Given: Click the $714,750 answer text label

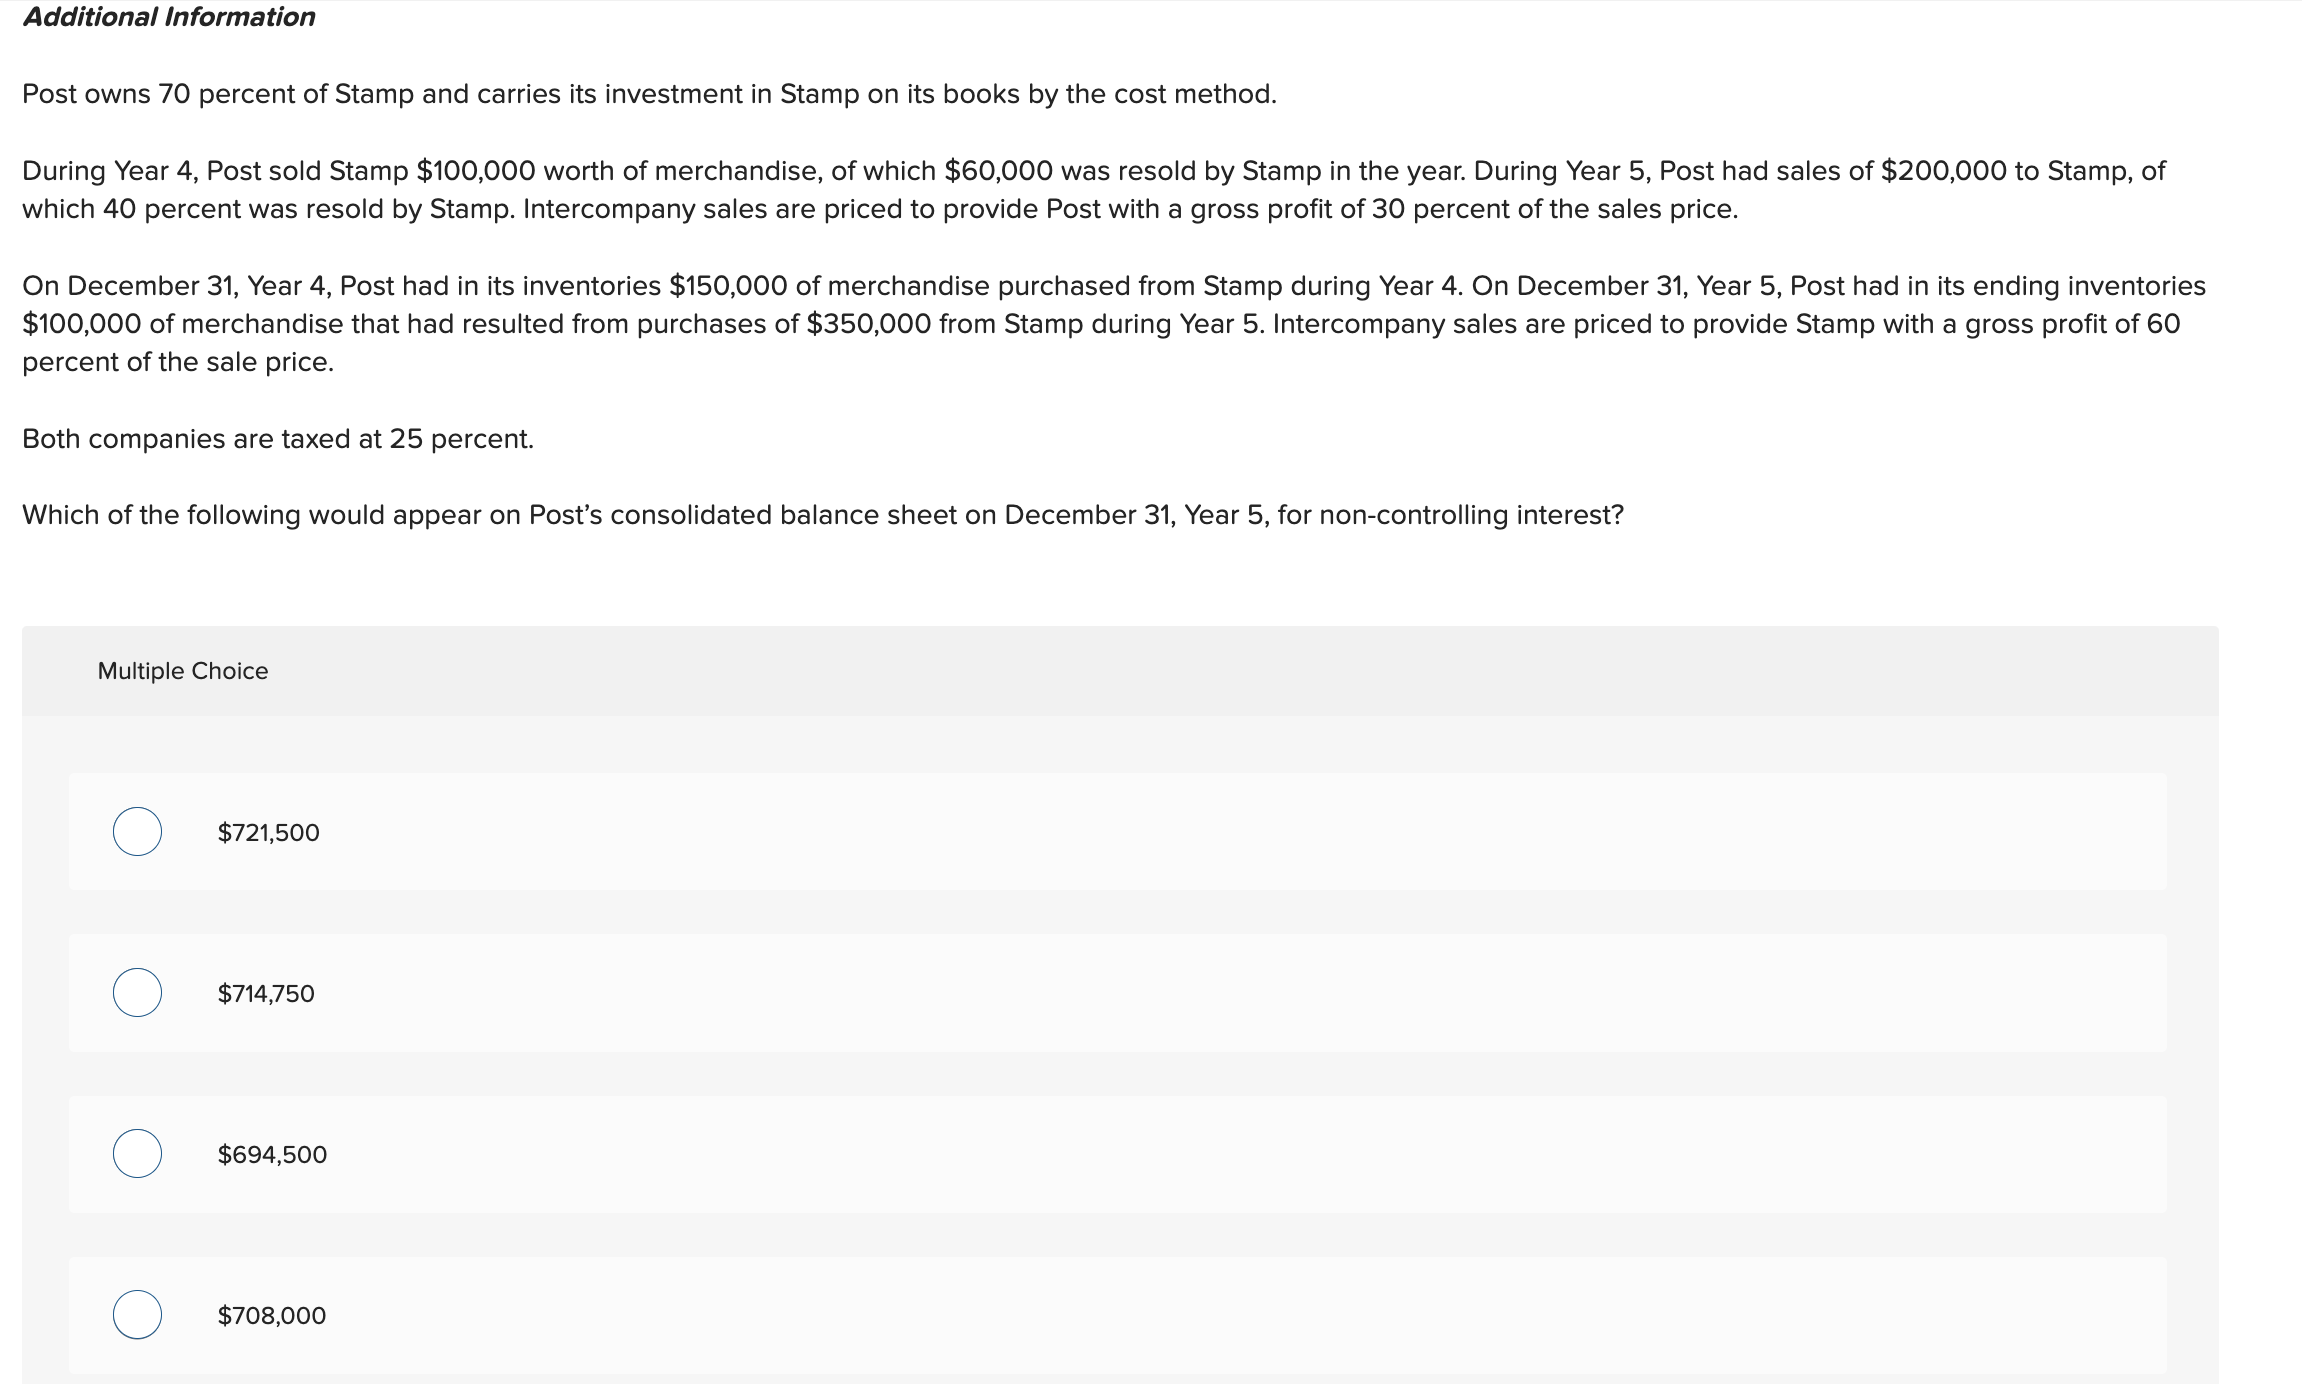Looking at the screenshot, I should point(265,993).
